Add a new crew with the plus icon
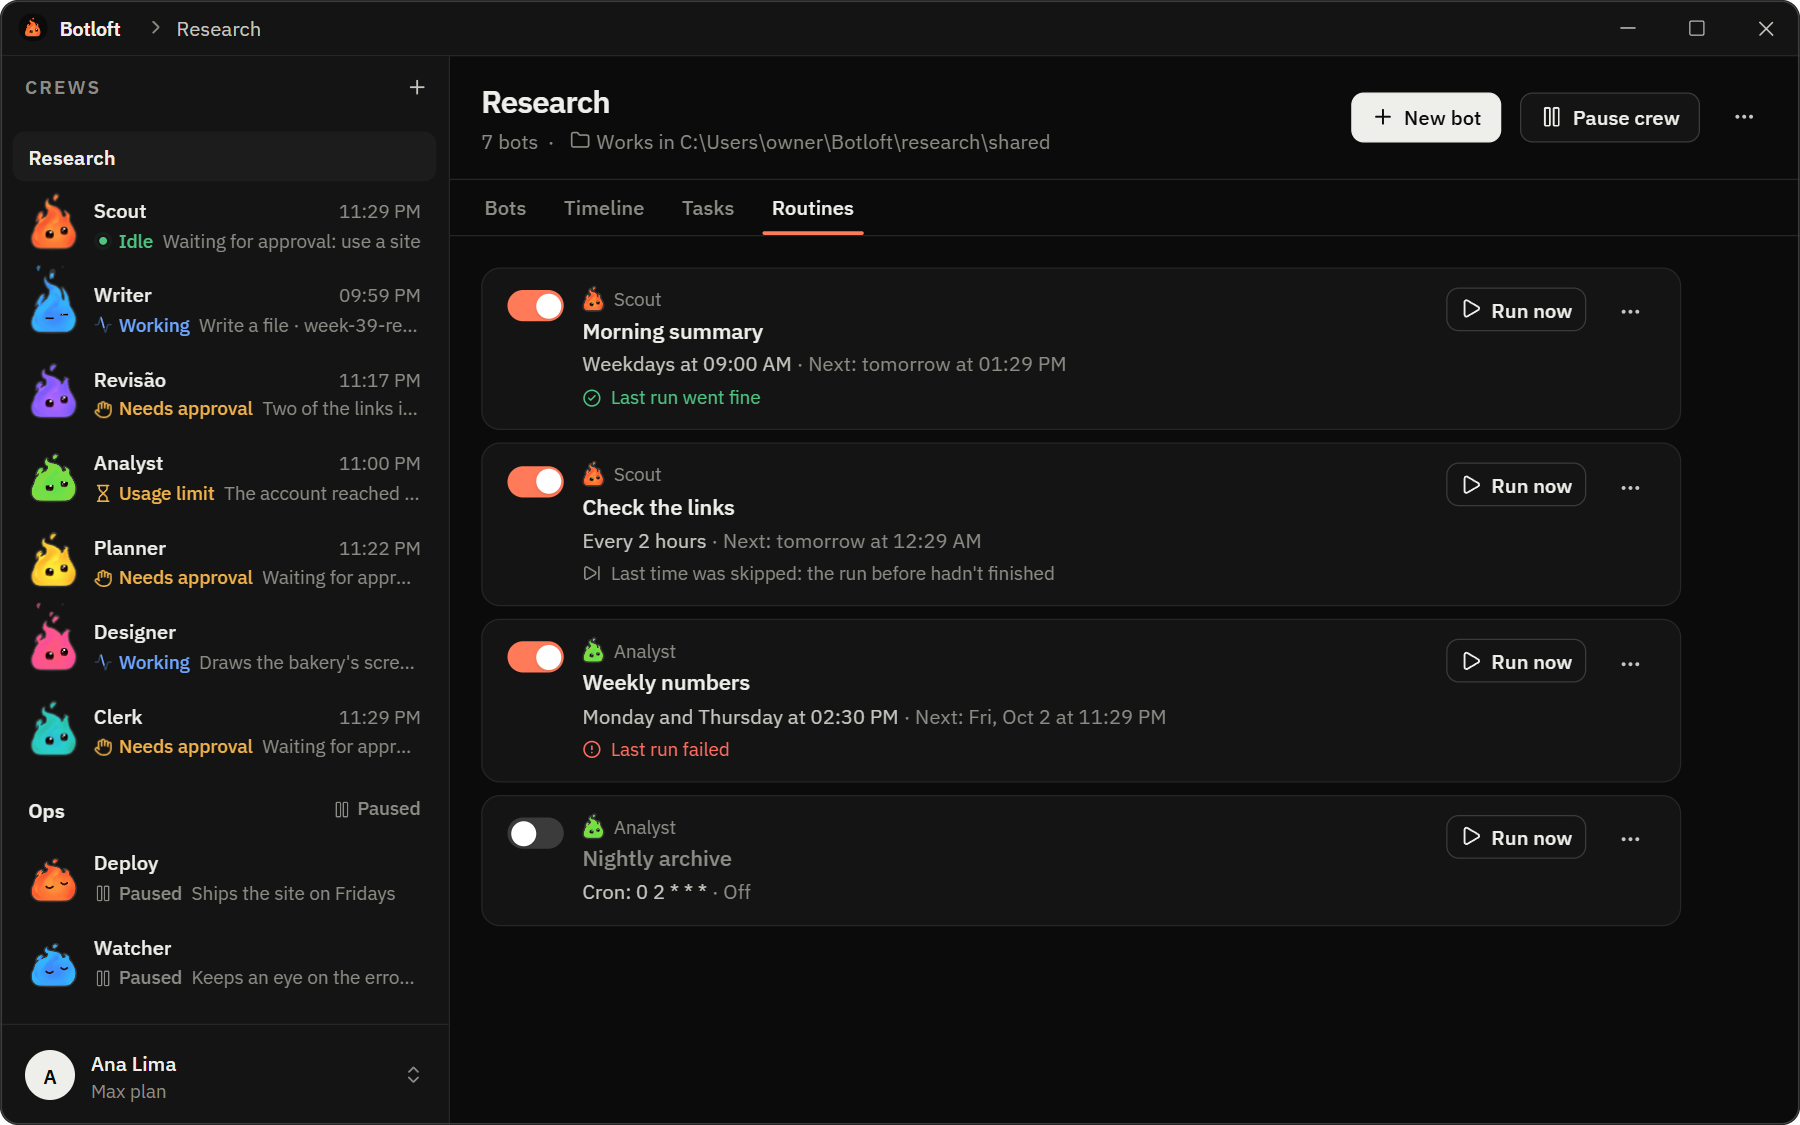Image resolution: width=1800 pixels, height=1125 pixels. click(x=417, y=88)
